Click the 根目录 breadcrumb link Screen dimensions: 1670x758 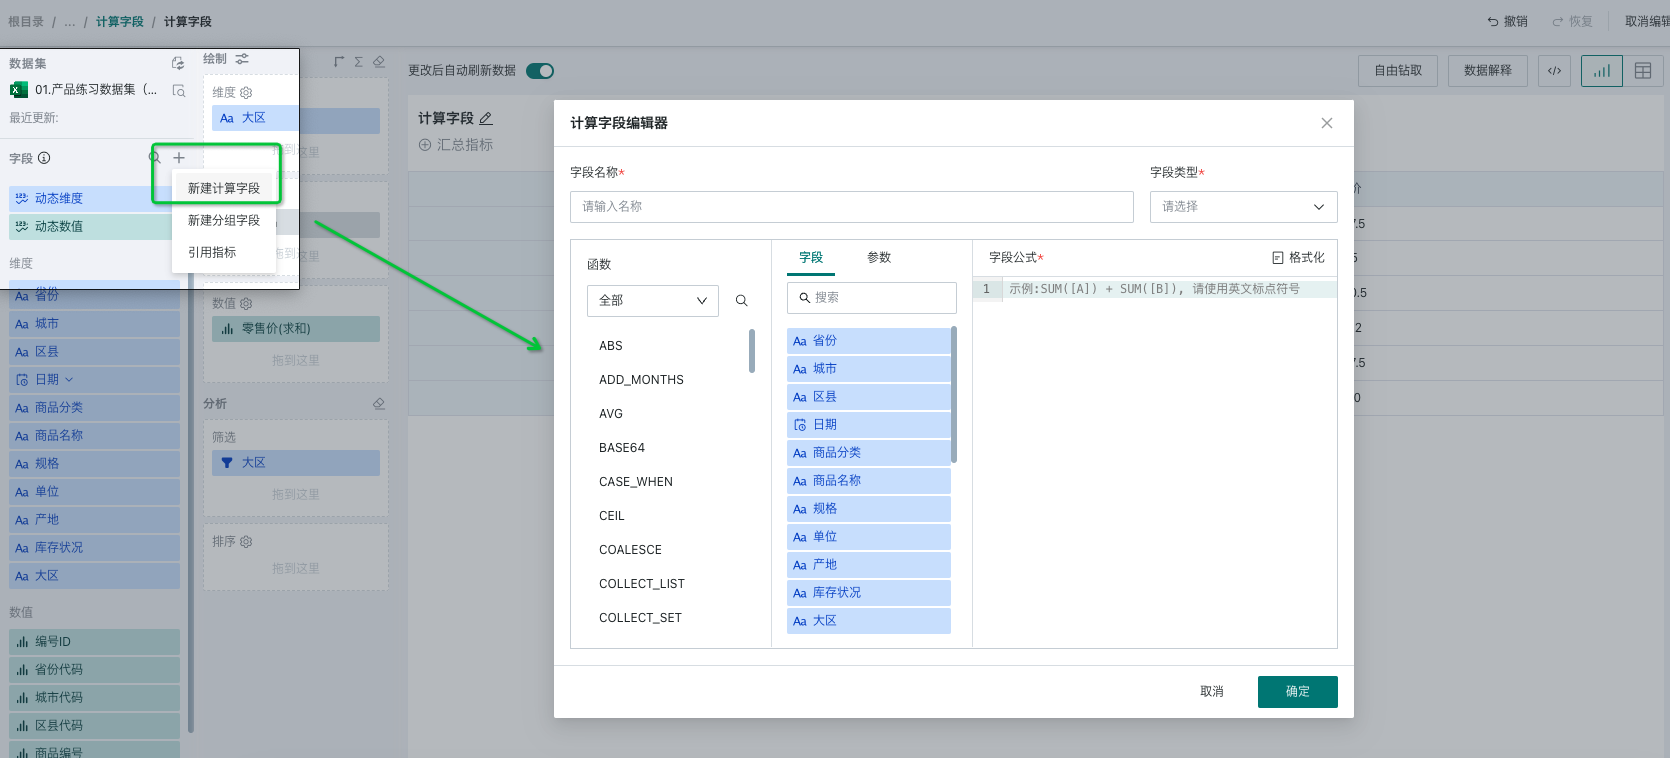click(26, 21)
